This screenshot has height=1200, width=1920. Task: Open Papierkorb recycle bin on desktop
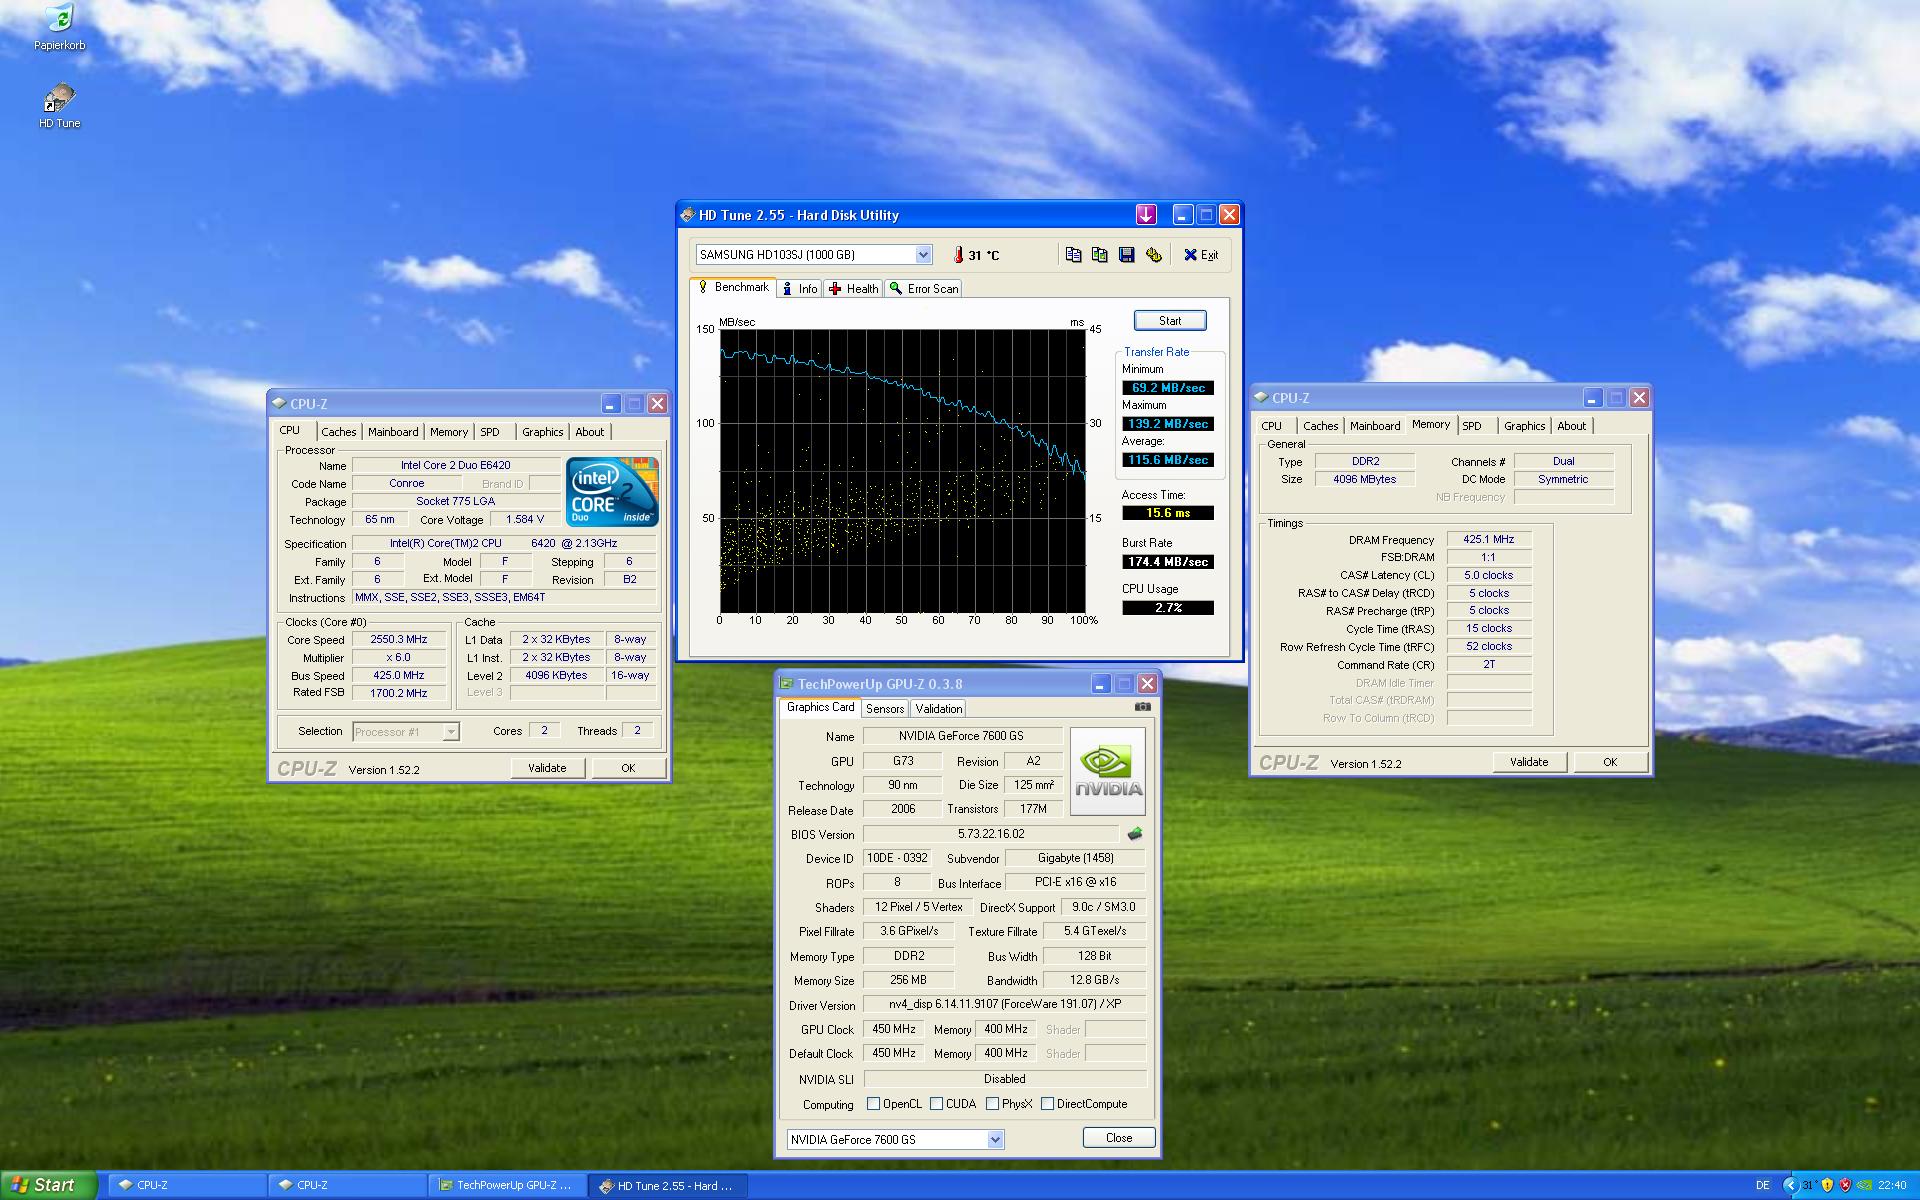tap(60, 27)
